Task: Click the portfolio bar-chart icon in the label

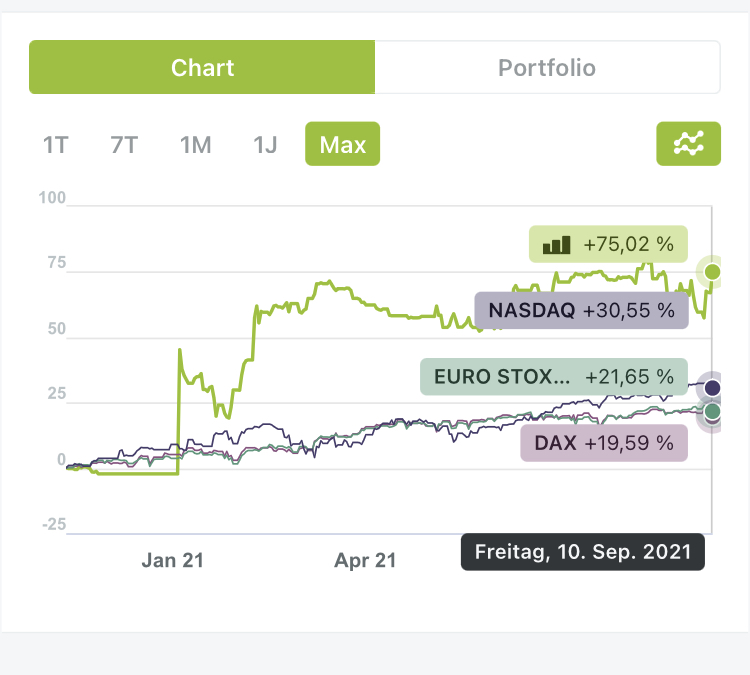Action: point(556,244)
